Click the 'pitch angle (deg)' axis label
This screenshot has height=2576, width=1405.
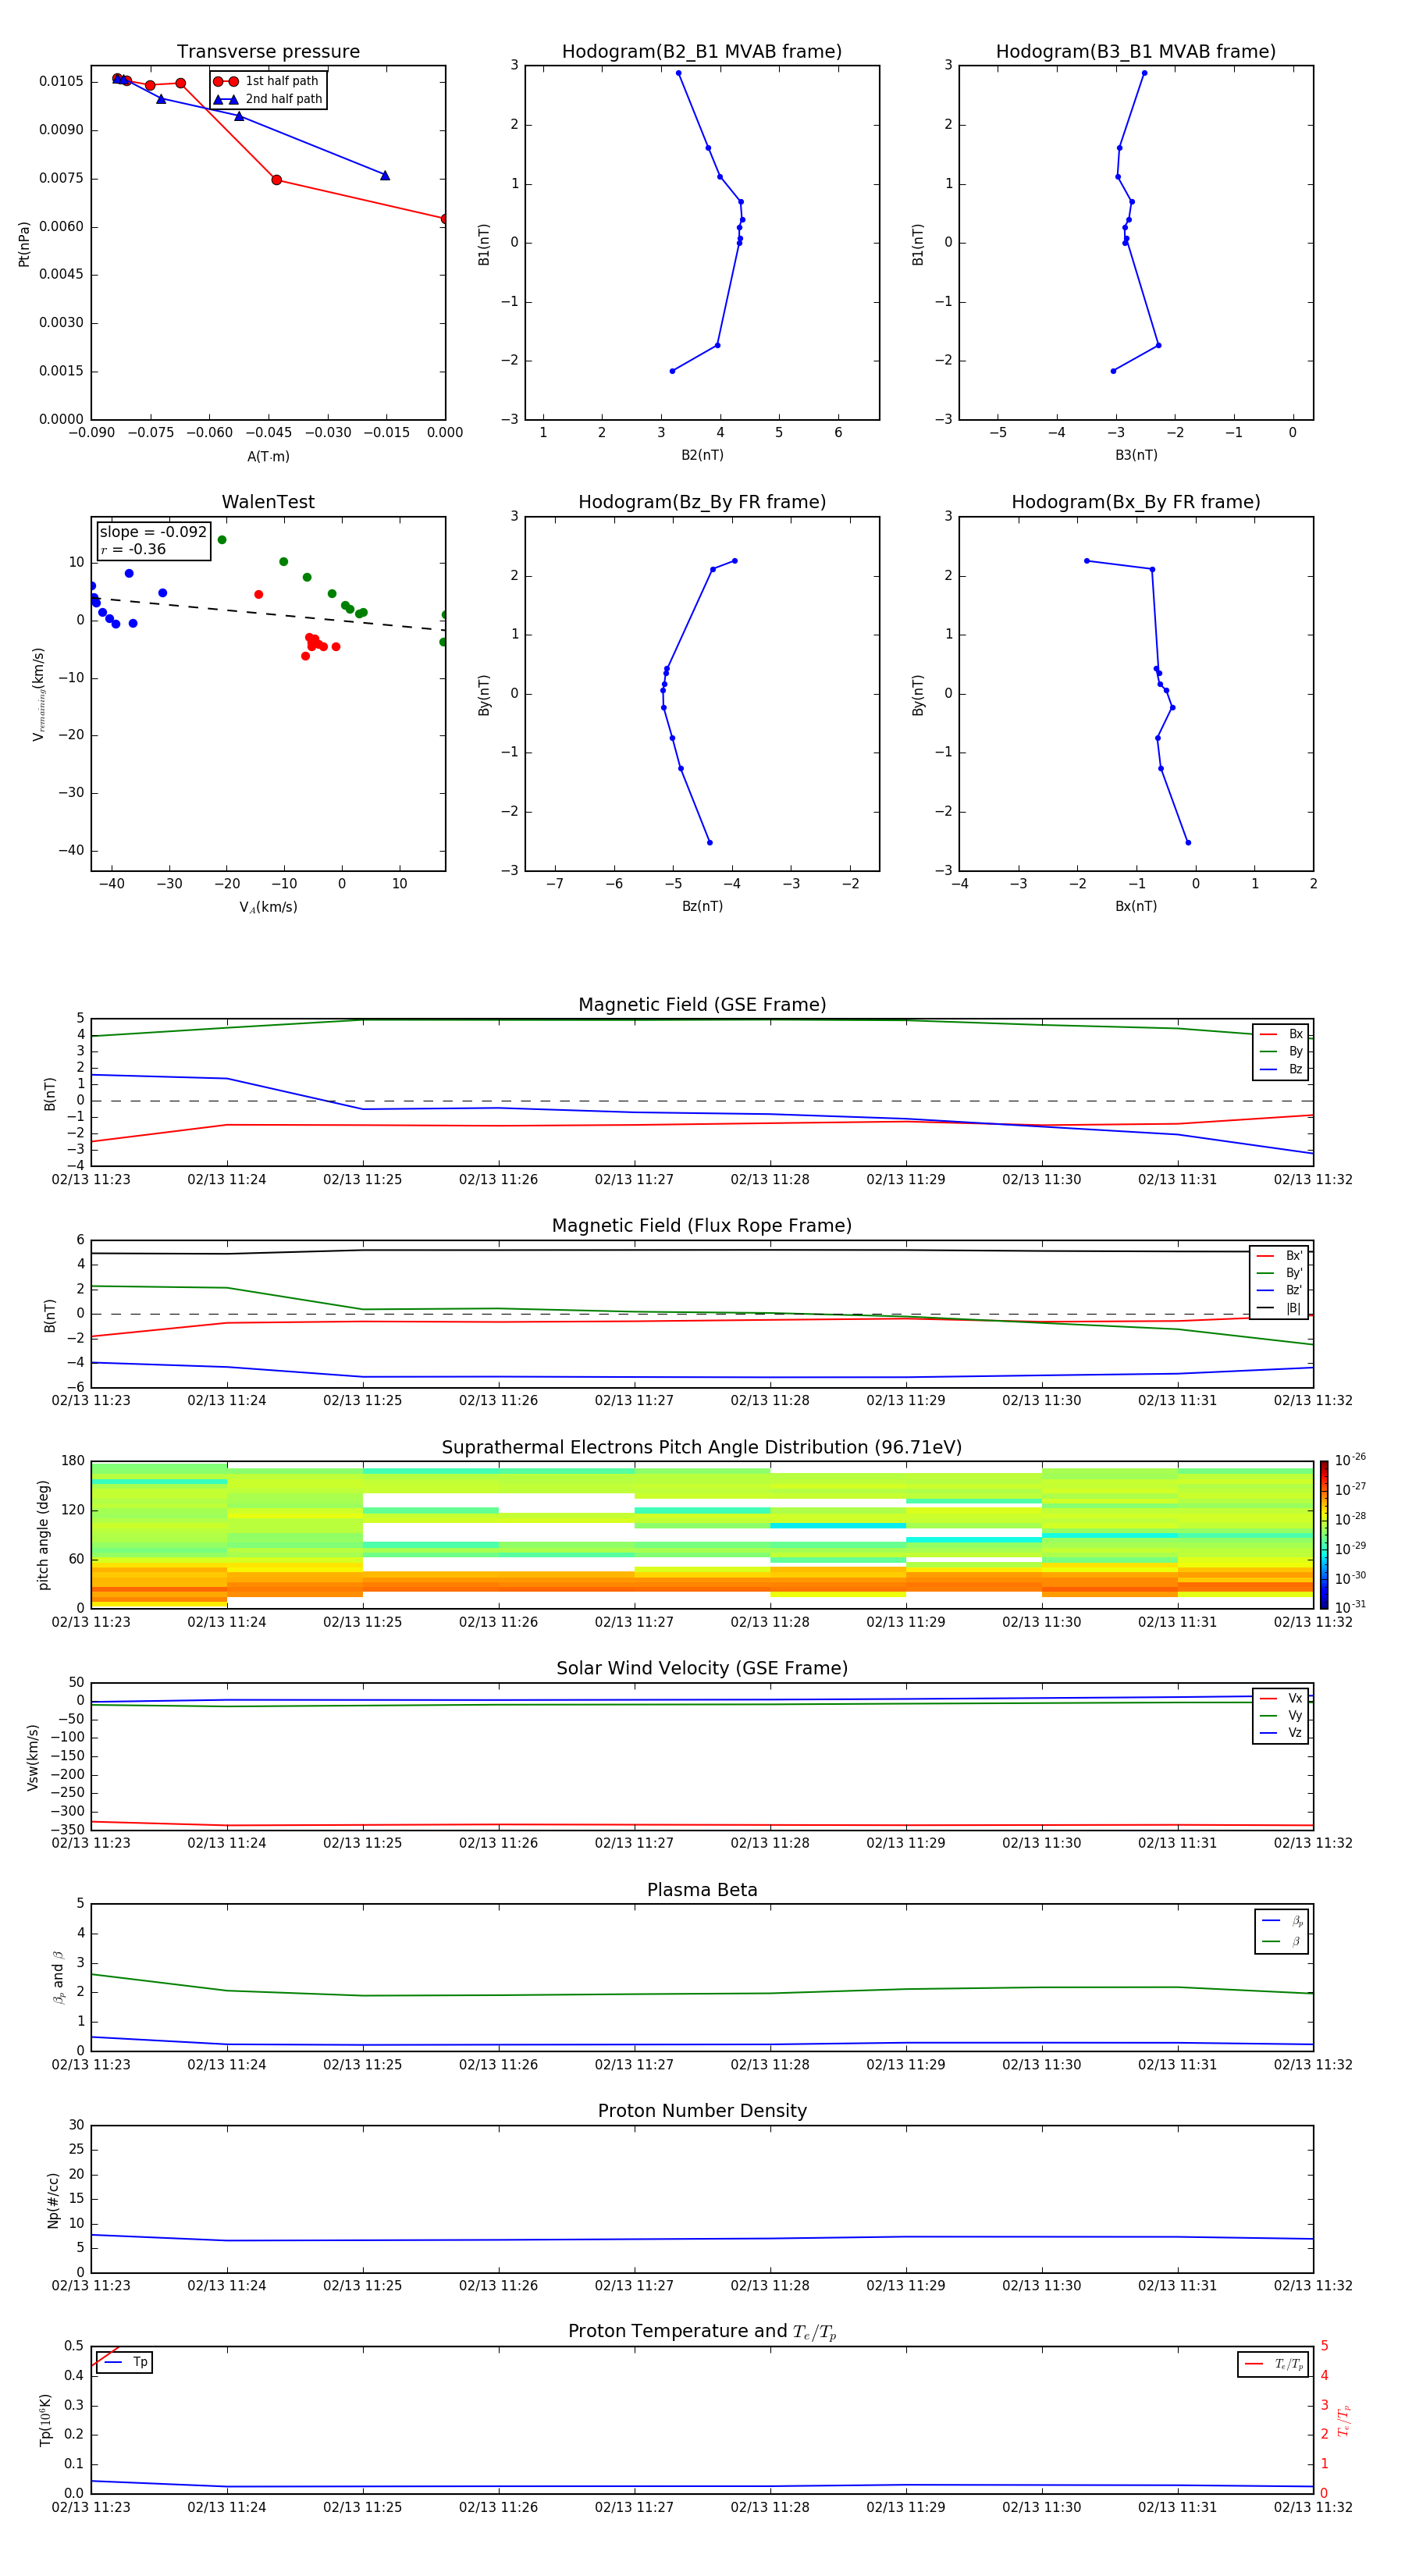pos(43,1534)
